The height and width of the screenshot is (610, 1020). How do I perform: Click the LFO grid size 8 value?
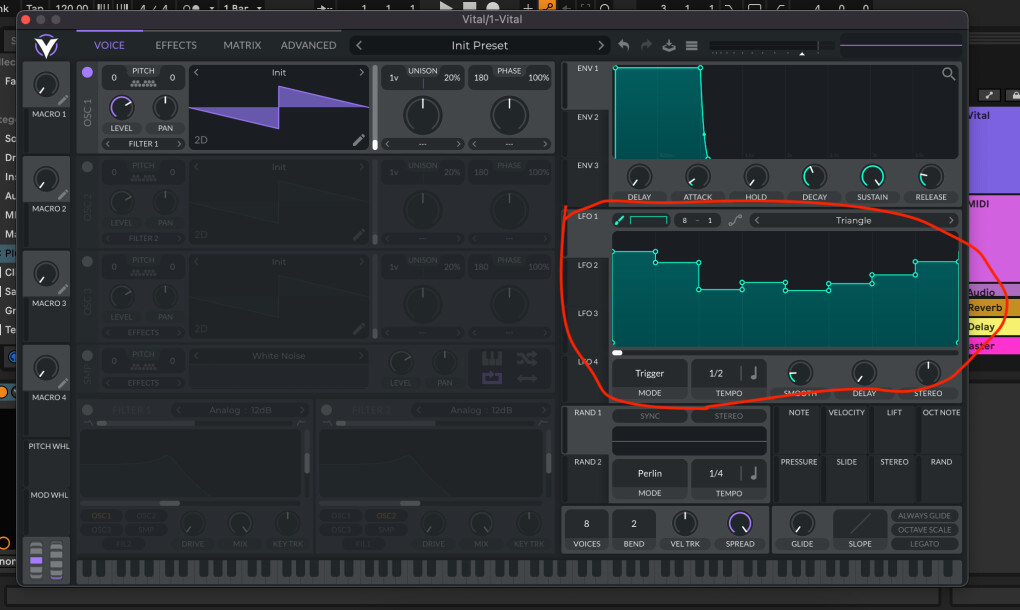click(x=684, y=220)
